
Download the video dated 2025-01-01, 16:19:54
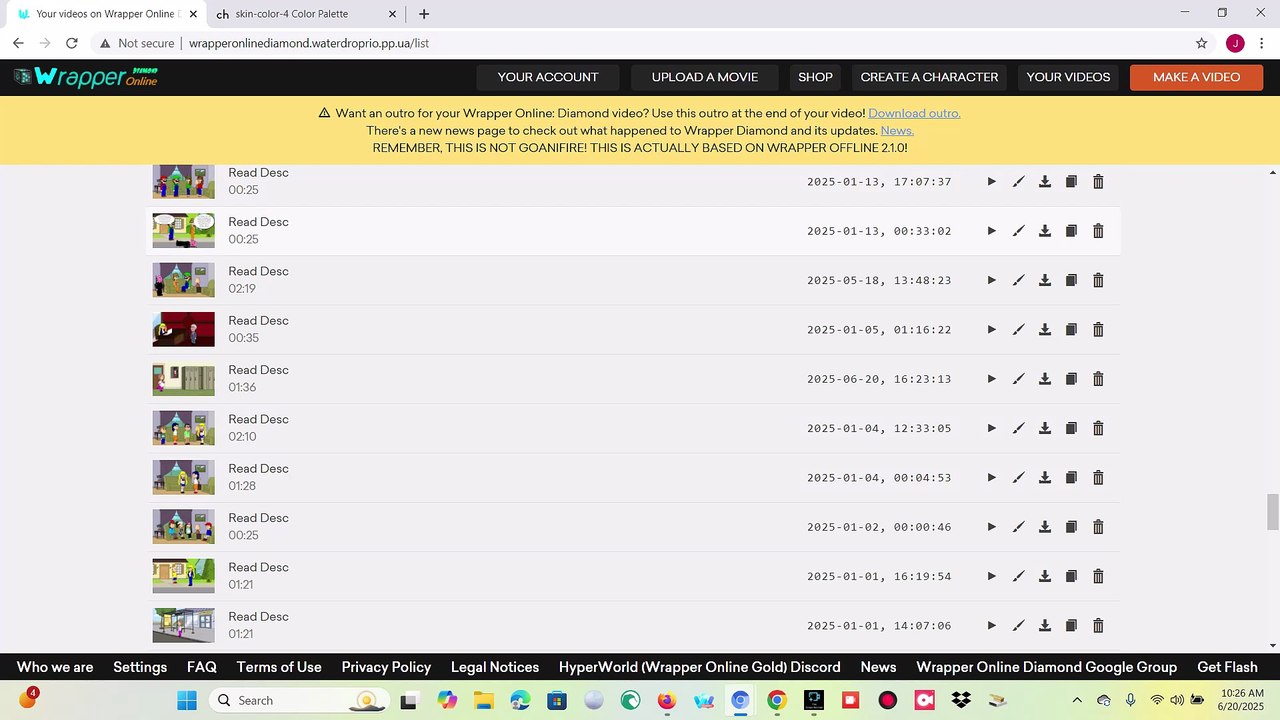tap(1045, 576)
